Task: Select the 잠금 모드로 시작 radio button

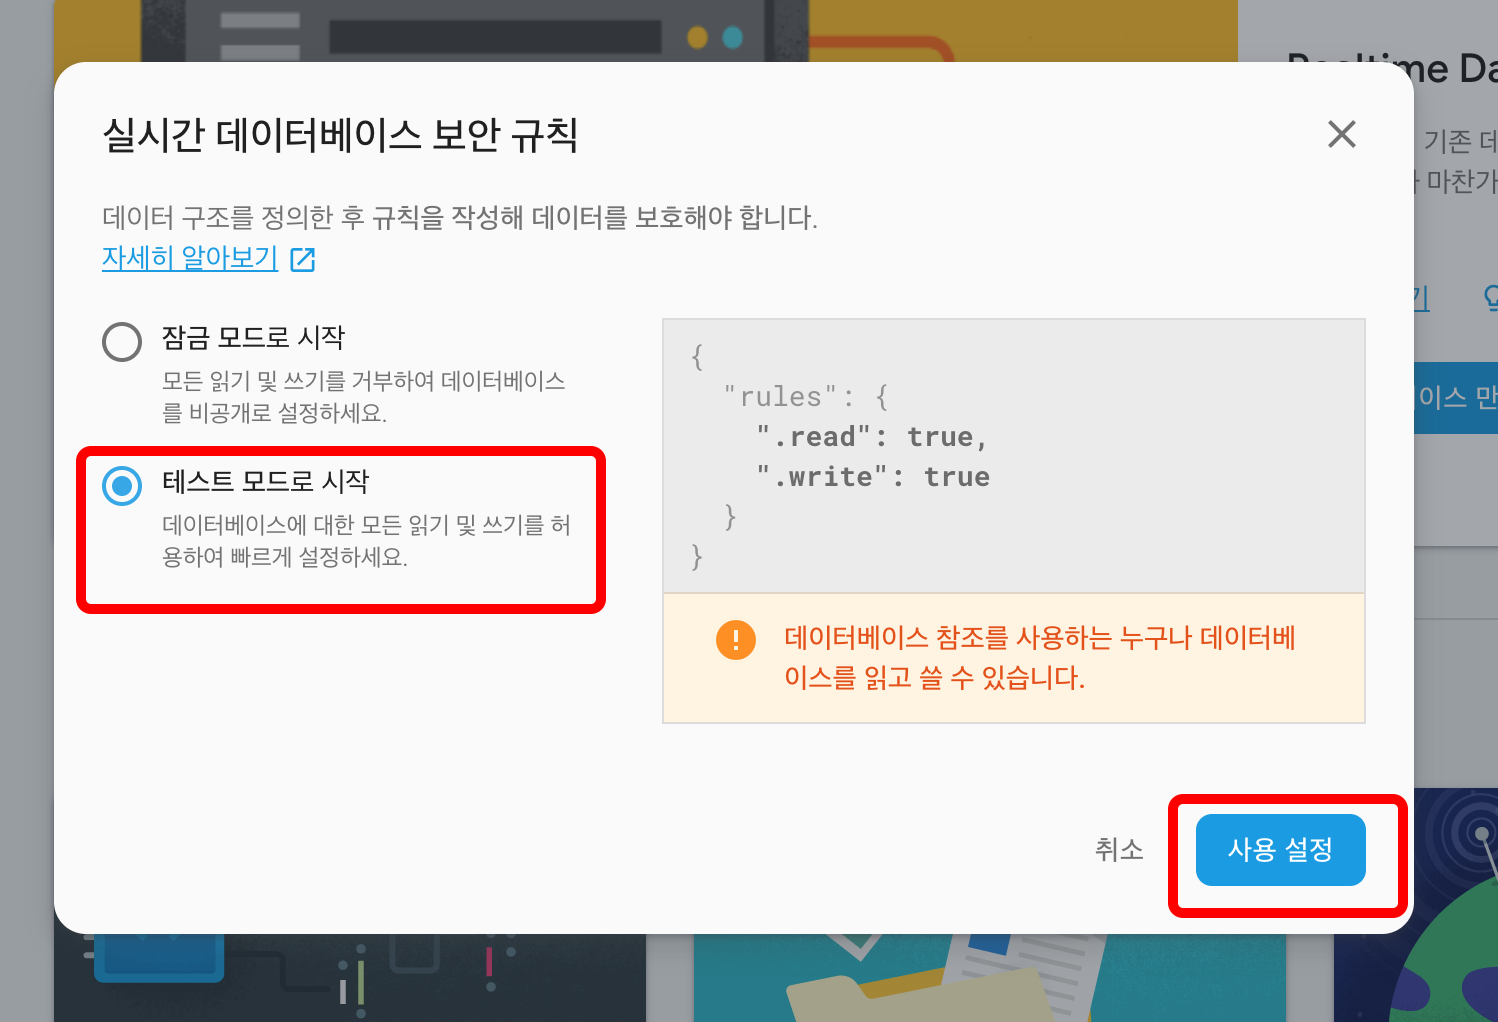Action: [122, 342]
